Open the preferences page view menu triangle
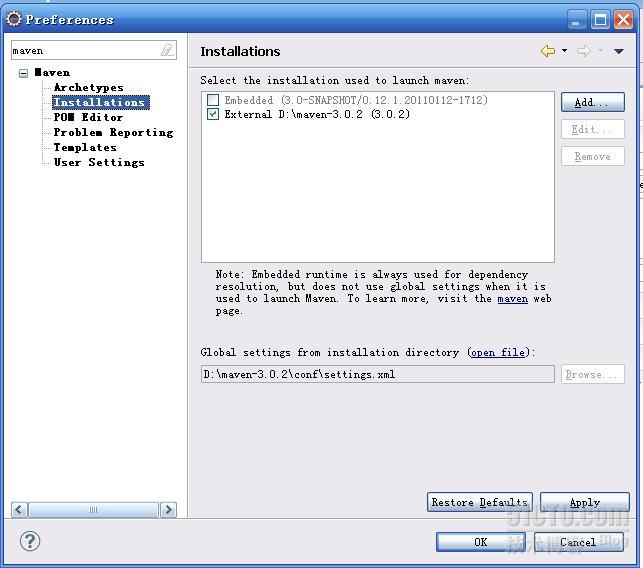 pos(619,51)
